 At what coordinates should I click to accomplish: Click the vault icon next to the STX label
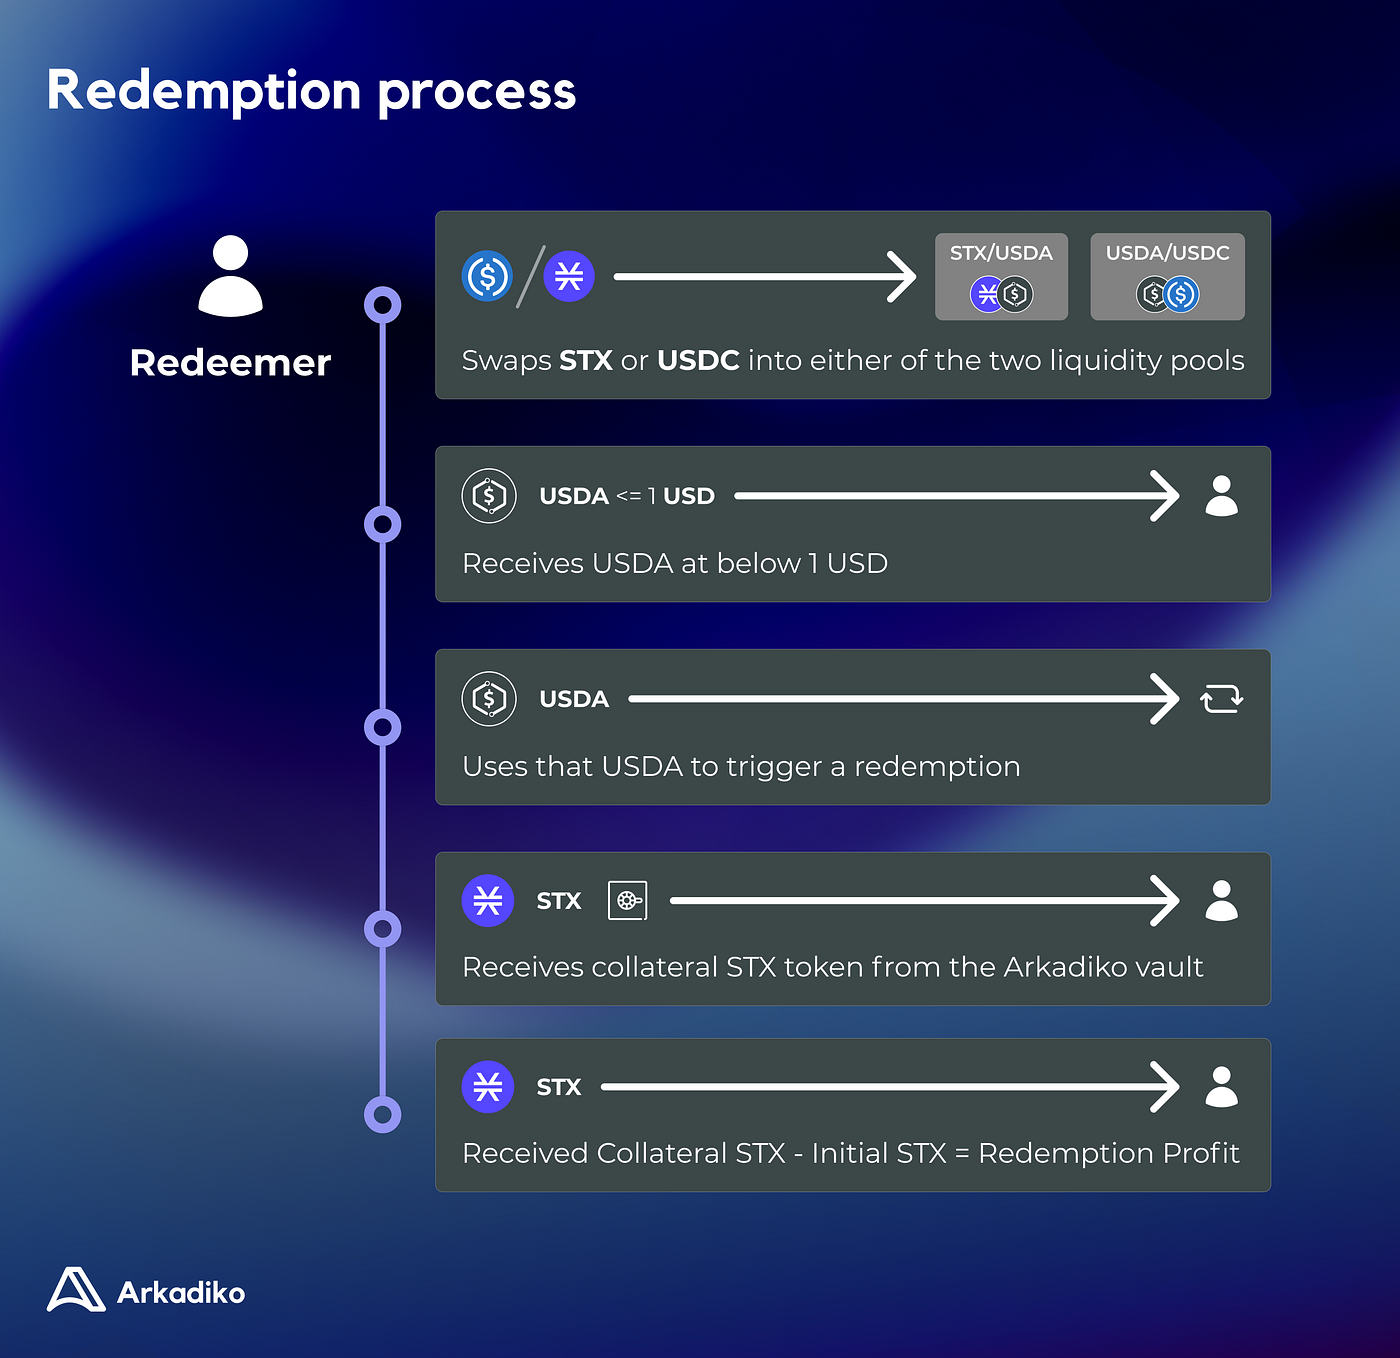[x=628, y=901]
